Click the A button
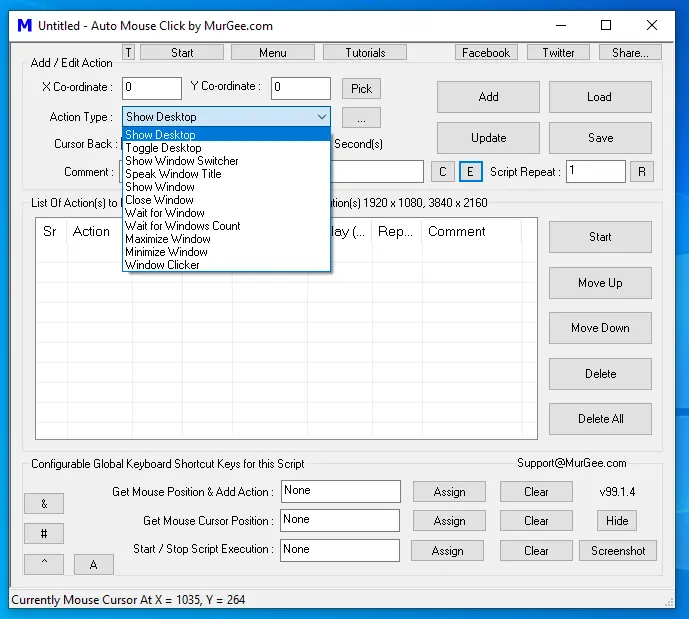 click(94, 564)
